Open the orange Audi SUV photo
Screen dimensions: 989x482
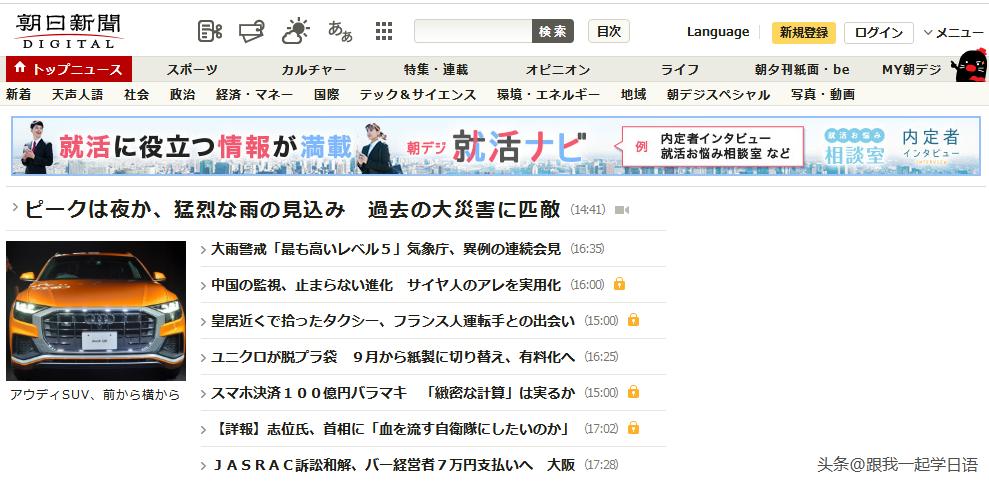[96, 310]
